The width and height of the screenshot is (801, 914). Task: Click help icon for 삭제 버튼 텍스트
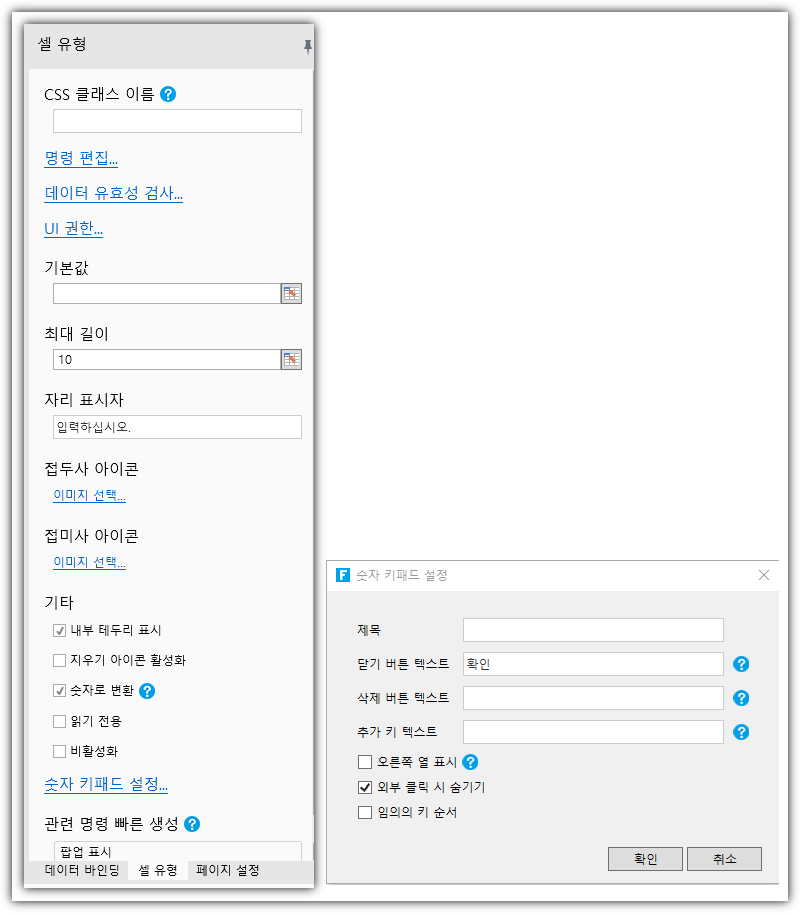(x=741, y=698)
